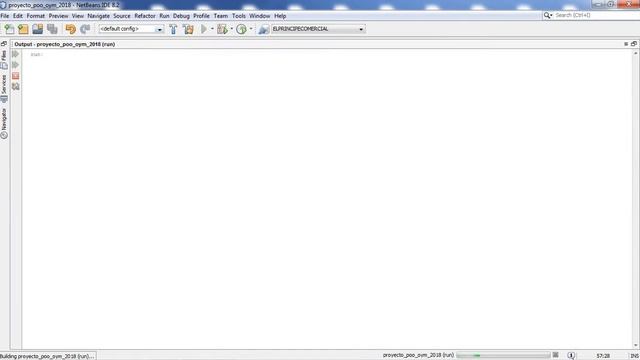
Task: Click the Build Project hammer icon
Action: pos(173,29)
